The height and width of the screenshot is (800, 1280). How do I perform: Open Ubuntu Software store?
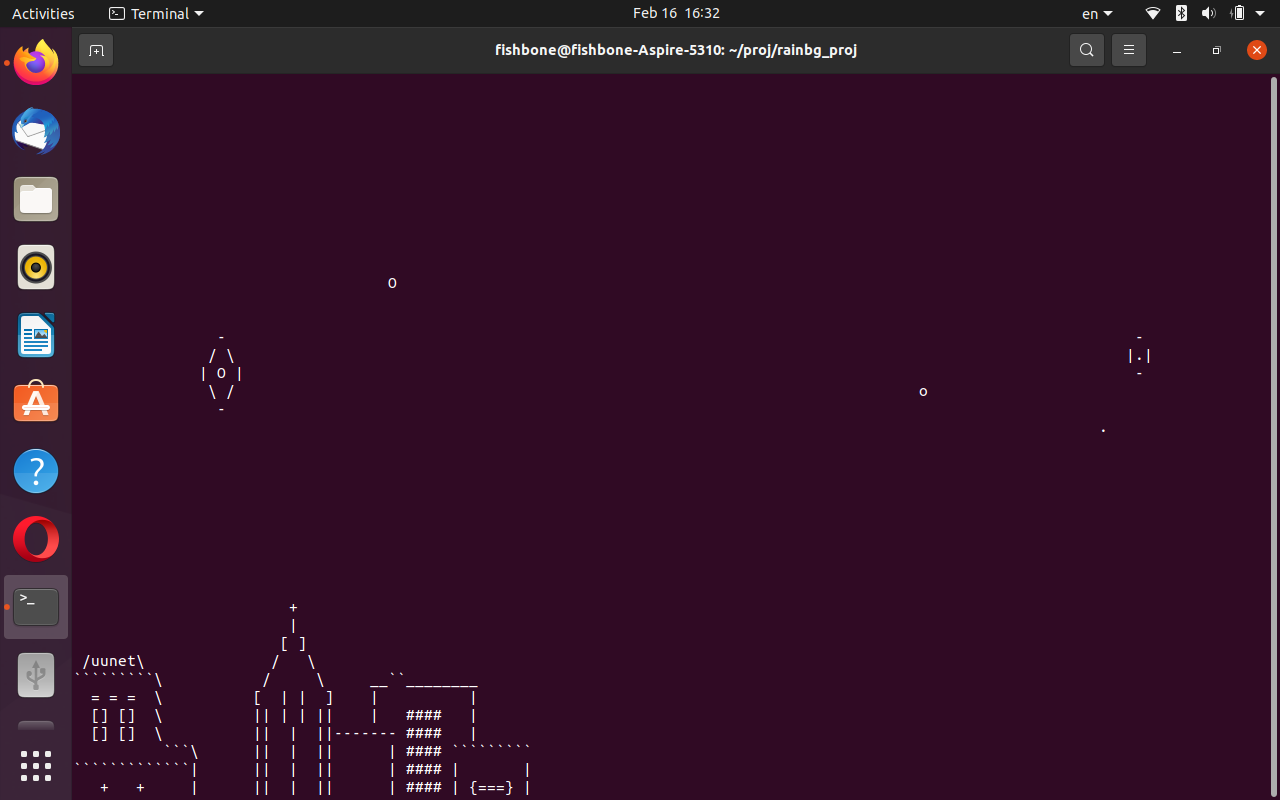click(x=36, y=402)
